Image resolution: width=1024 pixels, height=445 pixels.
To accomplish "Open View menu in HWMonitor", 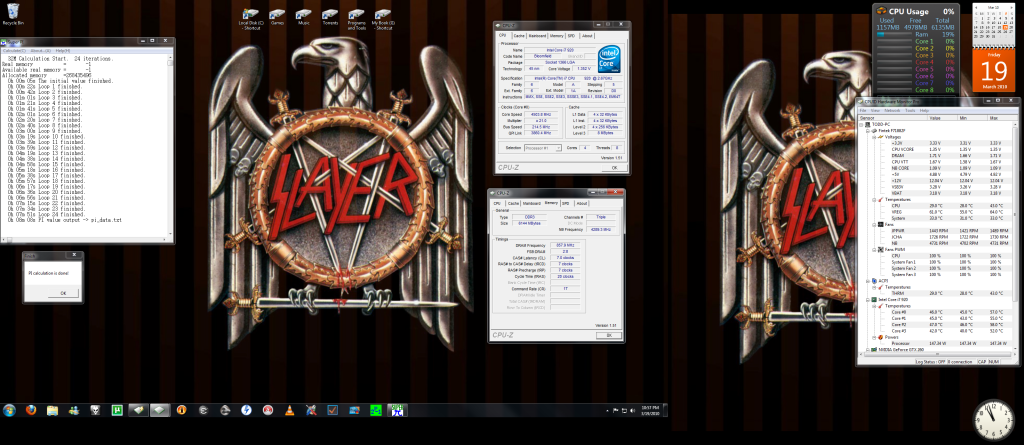I will pos(874,110).
